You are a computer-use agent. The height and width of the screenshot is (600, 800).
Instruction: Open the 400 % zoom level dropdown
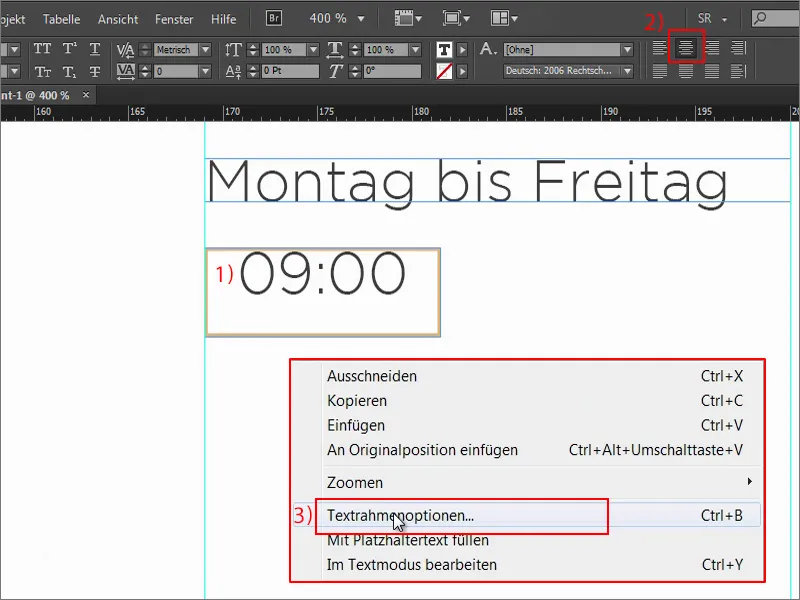361,19
